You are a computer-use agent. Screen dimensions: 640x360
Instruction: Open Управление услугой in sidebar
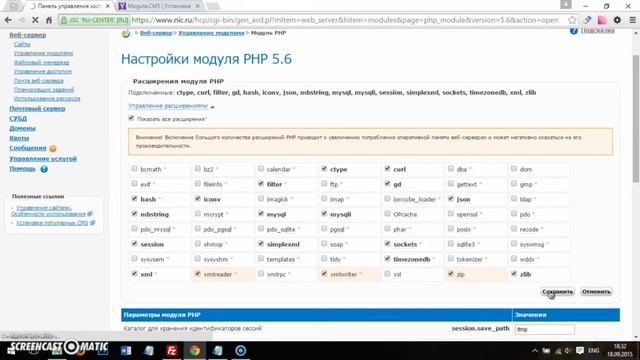(43, 159)
